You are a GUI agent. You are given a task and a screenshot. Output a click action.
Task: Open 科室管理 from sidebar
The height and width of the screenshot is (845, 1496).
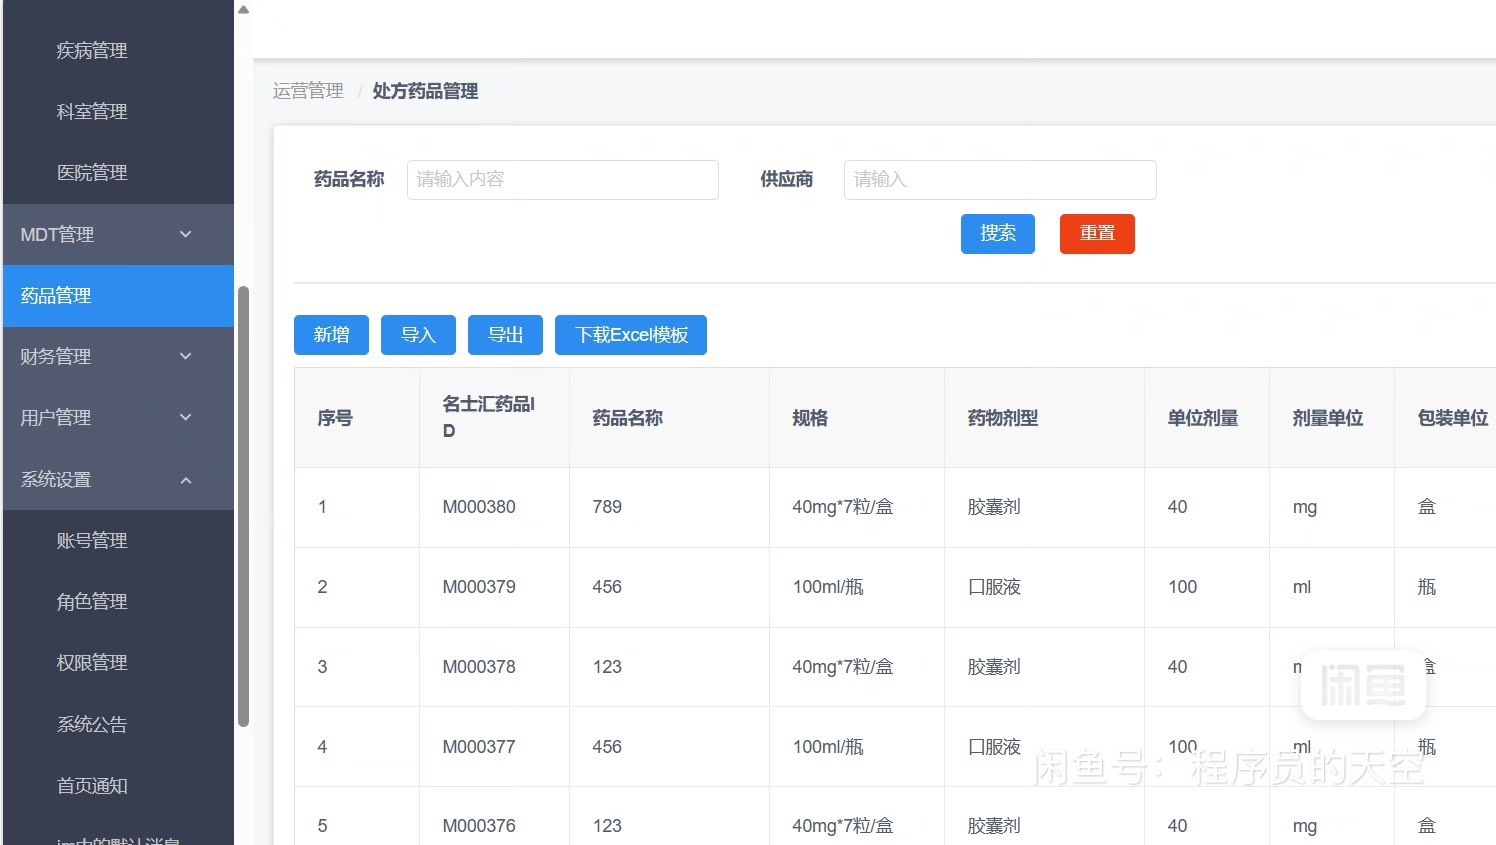pyautogui.click(x=92, y=111)
